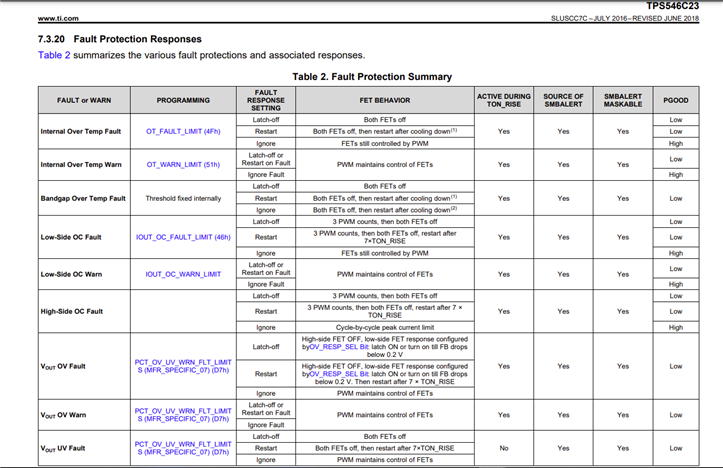Click the VOUT OV Fault row label
The image size is (723, 468).
[x=63, y=367]
